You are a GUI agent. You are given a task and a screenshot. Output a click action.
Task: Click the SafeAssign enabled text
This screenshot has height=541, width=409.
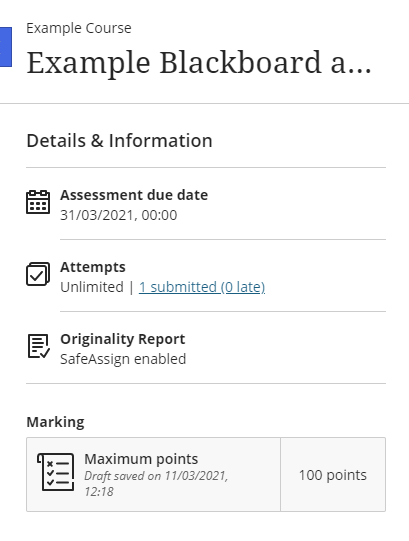(x=123, y=359)
